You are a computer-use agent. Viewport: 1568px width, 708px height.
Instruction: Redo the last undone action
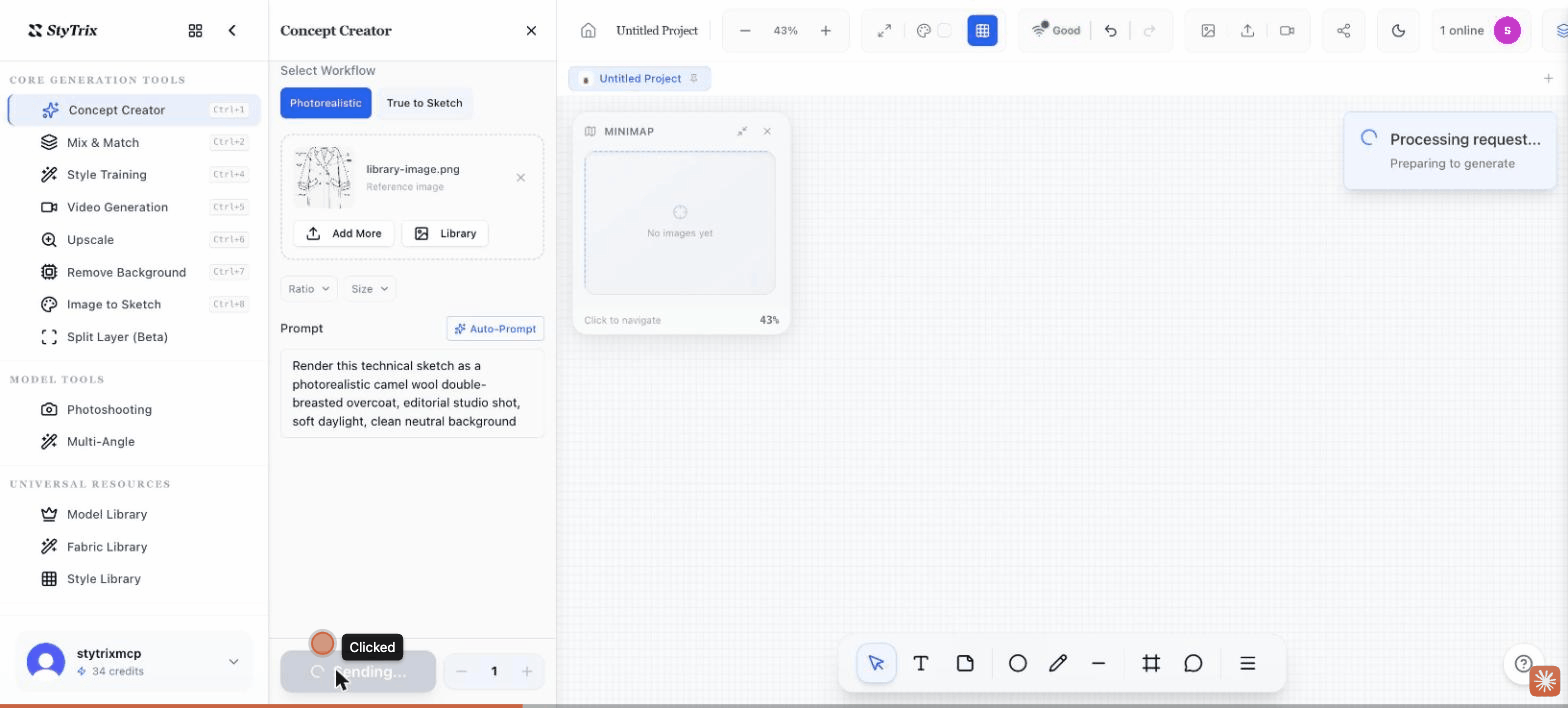(x=1150, y=31)
